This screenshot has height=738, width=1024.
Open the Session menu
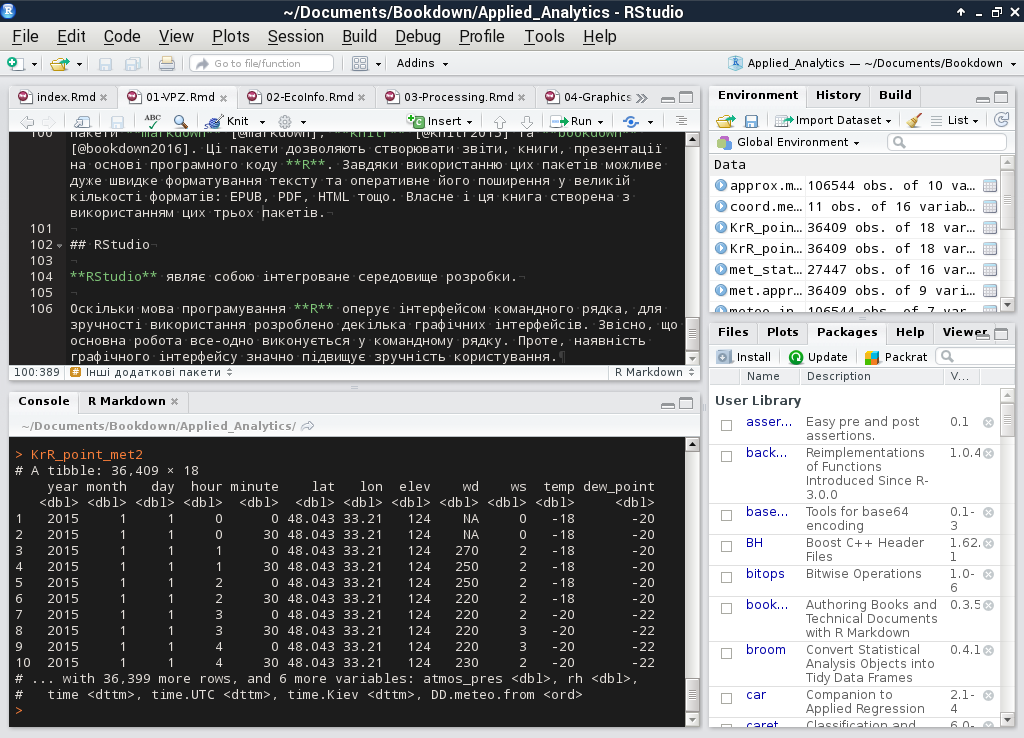pyautogui.click(x=295, y=36)
